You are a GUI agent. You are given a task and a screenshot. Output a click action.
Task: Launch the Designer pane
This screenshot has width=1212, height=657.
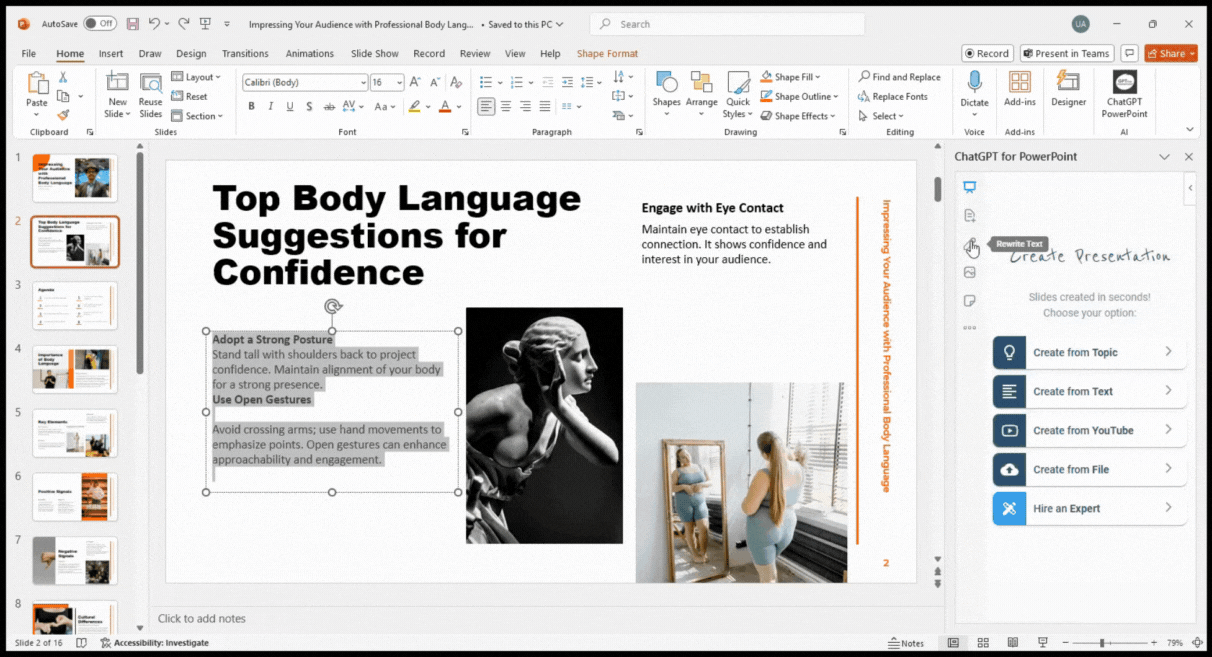[1068, 90]
